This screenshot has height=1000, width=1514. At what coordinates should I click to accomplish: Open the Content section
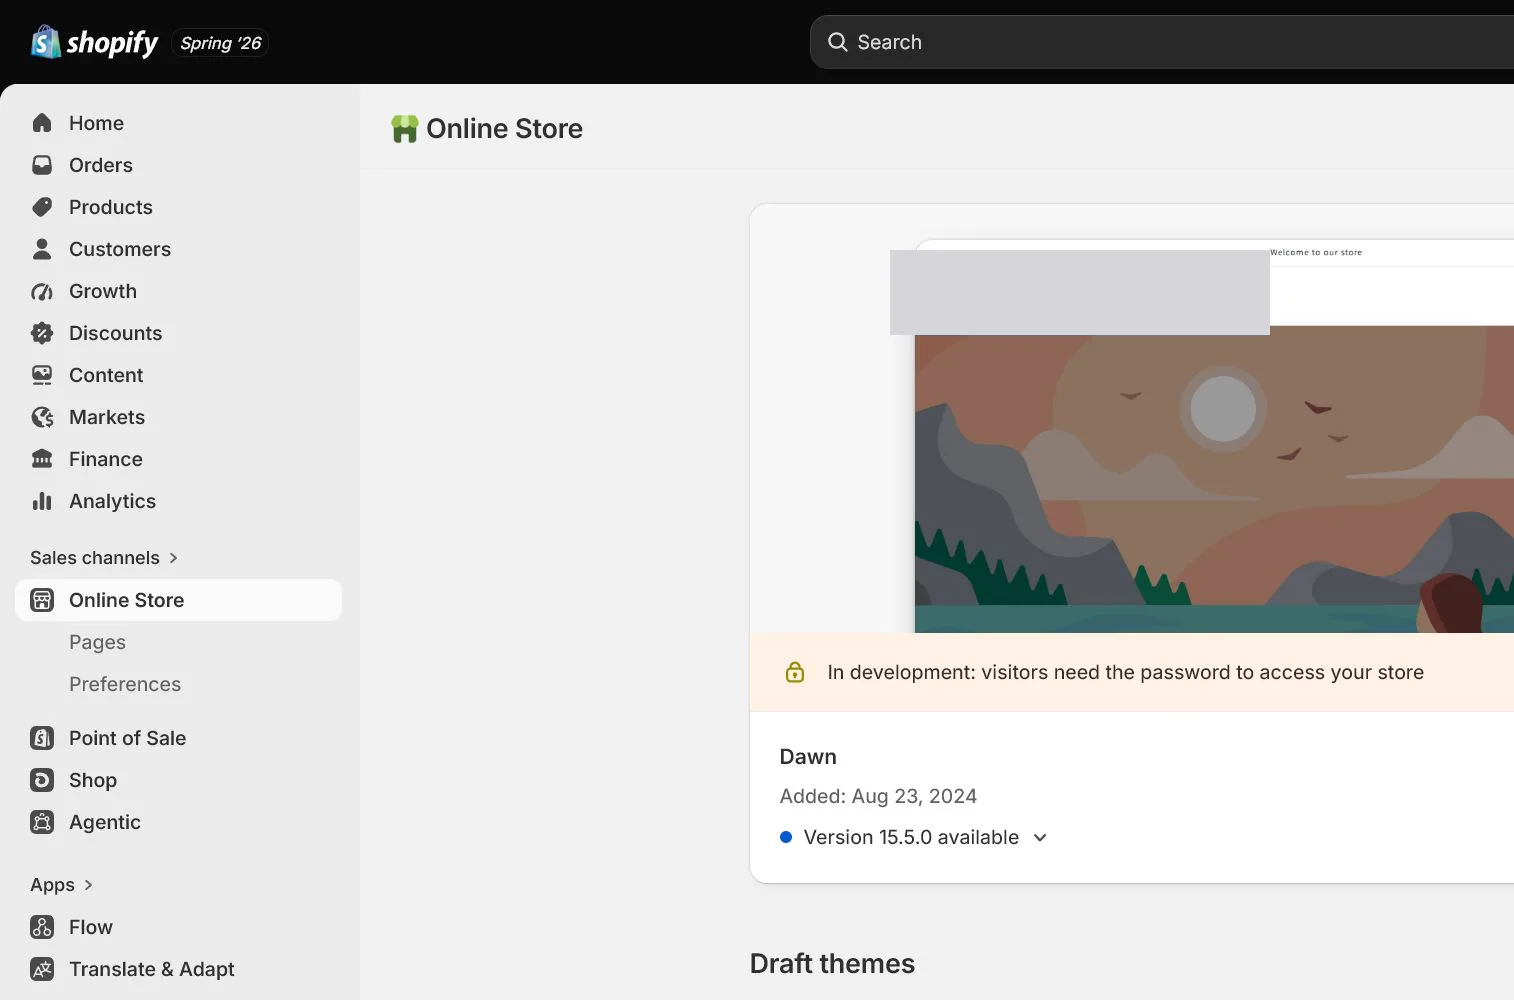coord(178,375)
